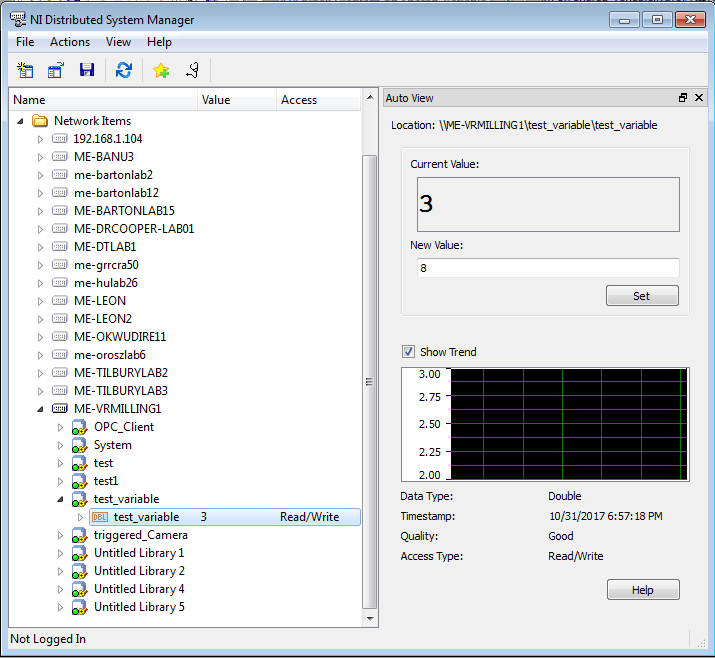Collapse the ME-VRMILLING1 node

[40, 409]
